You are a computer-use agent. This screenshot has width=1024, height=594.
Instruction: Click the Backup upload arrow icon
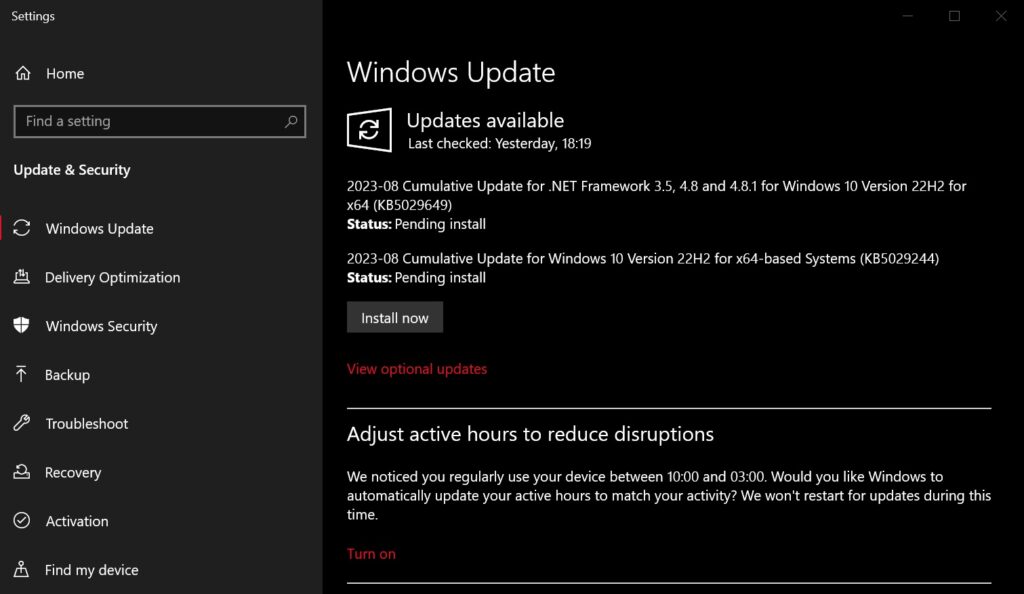[21, 374]
